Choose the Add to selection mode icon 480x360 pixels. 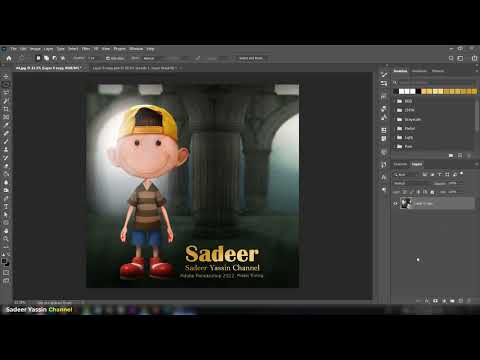46,58
